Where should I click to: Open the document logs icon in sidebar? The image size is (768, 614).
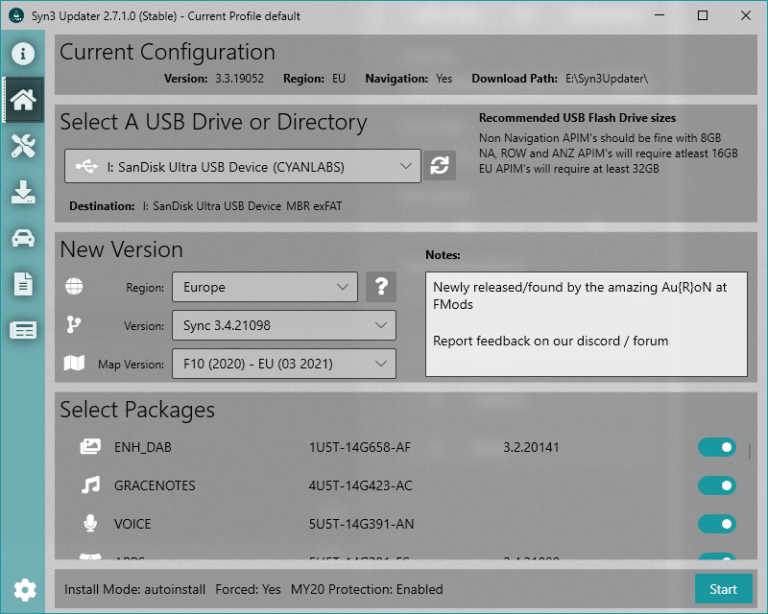tap(23, 284)
